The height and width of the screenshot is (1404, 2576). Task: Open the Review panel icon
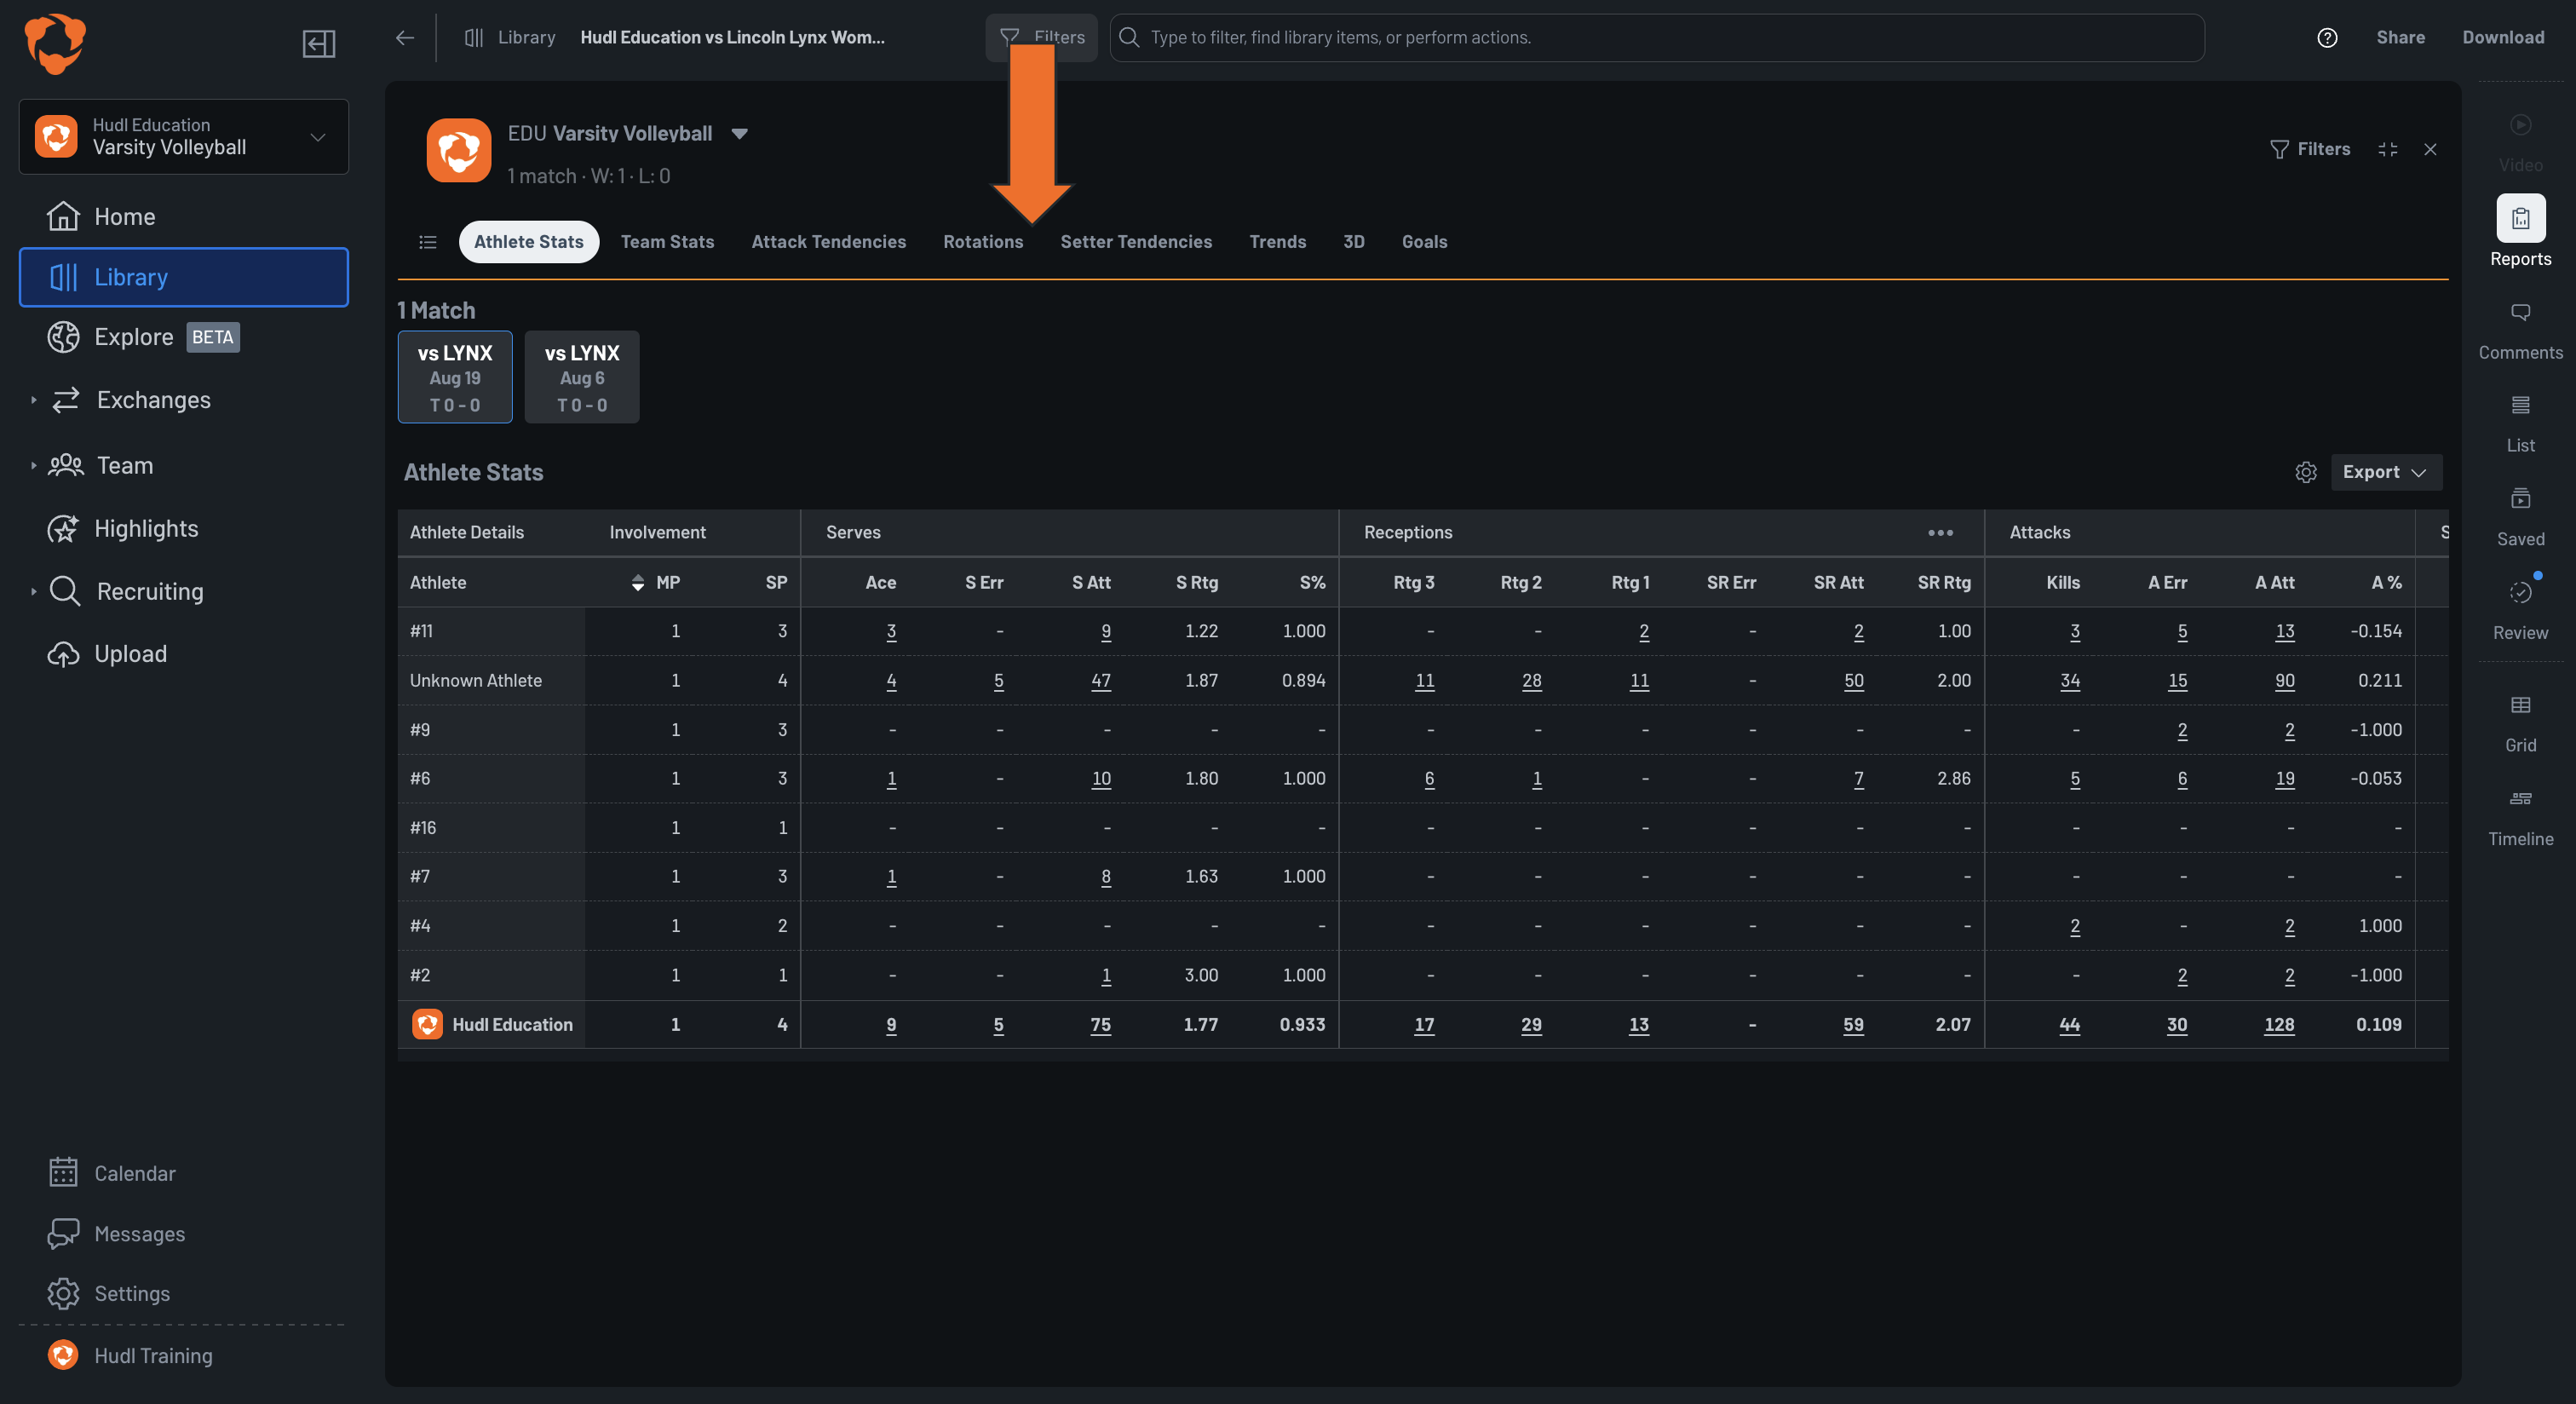tap(2520, 592)
